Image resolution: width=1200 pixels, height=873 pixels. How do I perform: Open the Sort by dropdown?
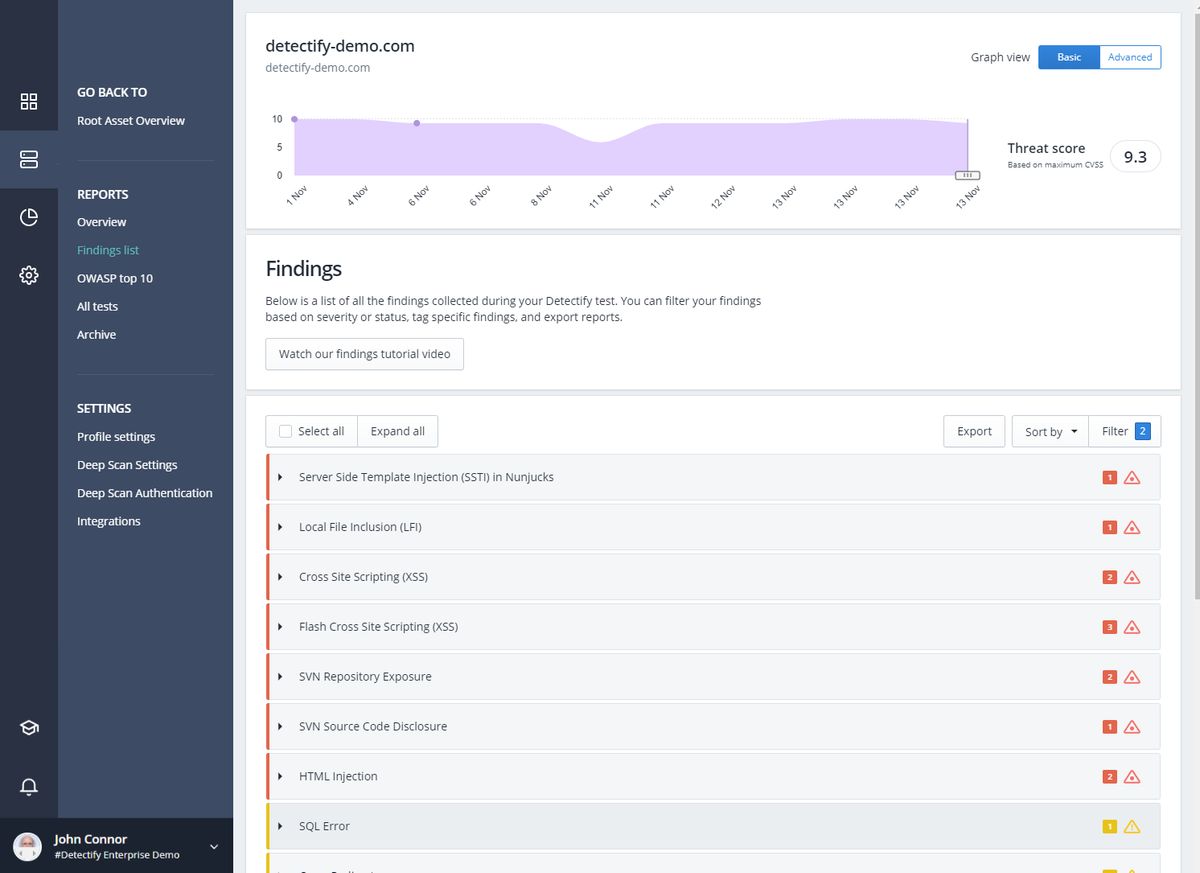click(1049, 431)
